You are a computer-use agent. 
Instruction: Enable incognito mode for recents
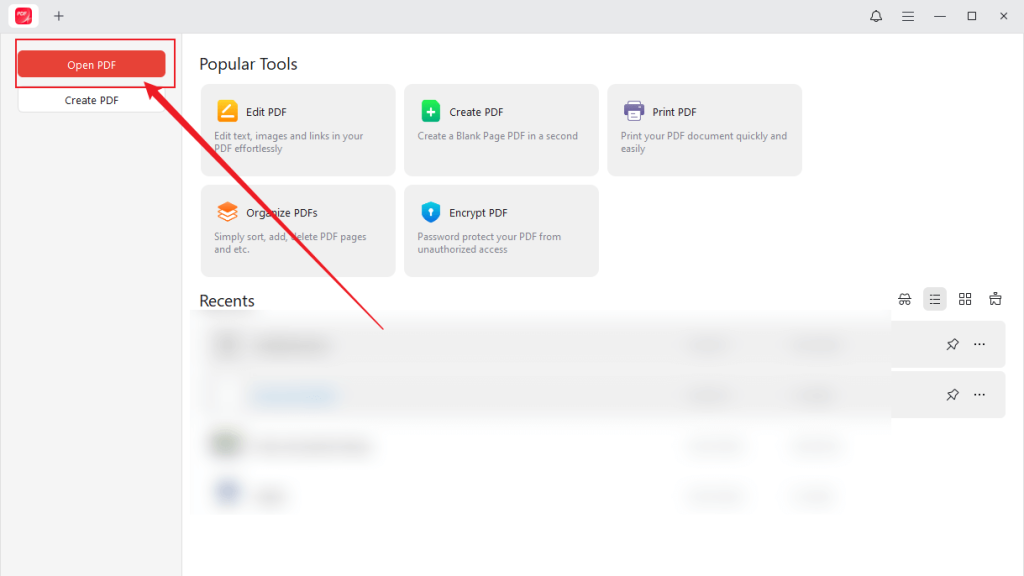pyautogui.click(x=904, y=299)
